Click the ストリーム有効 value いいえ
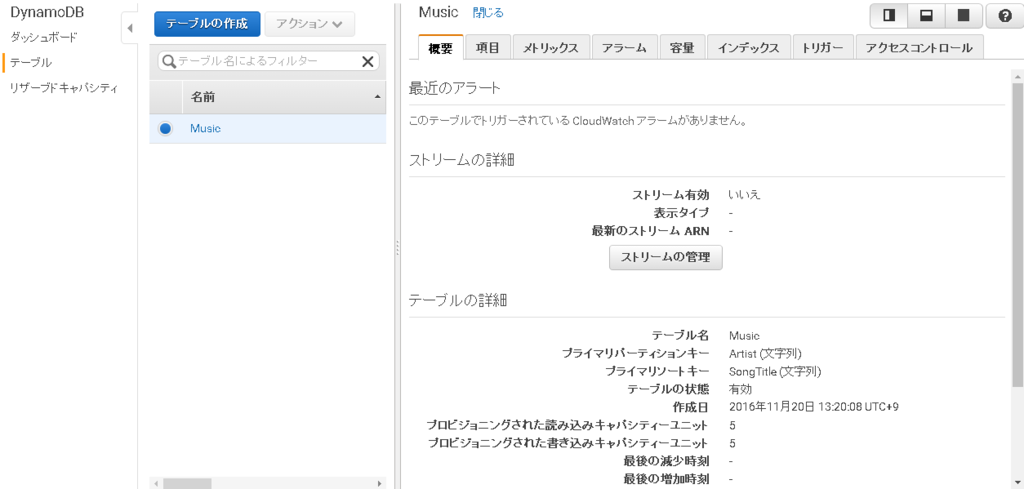 (x=744, y=195)
